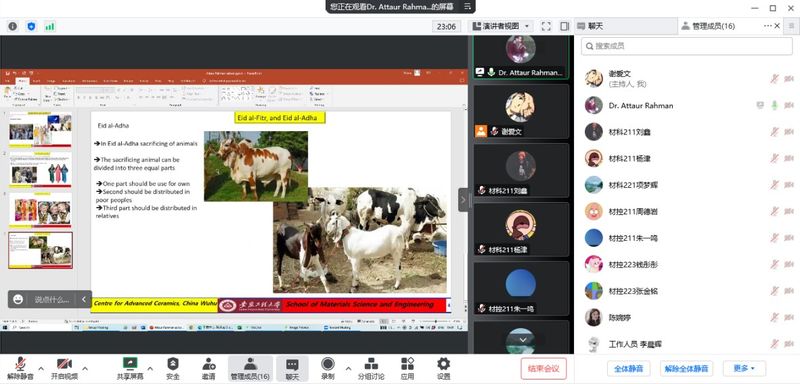Click End Meeting (结束会议) button
The width and height of the screenshot is (800, 384).
pyautogui.click(x=544, y=368)
